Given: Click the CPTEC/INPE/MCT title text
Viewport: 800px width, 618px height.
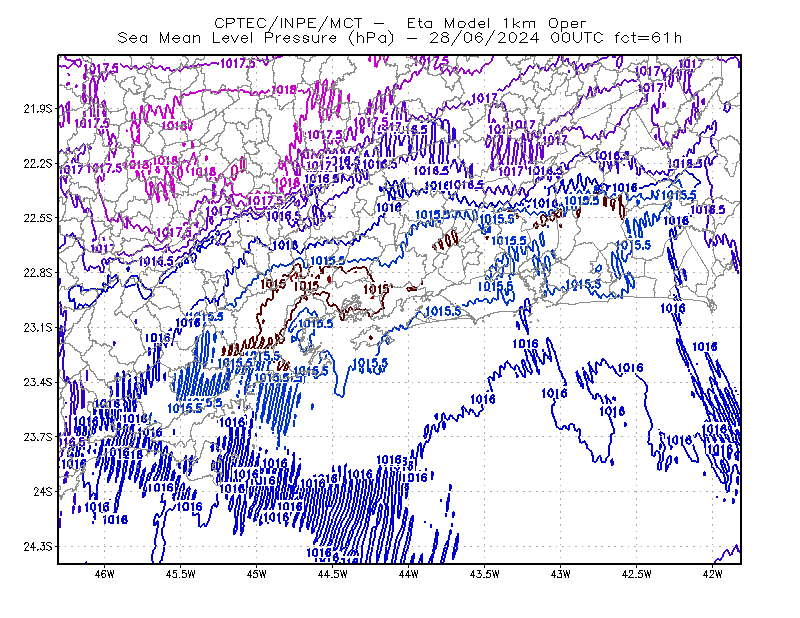Looking at the screenshot, I should point(288,23).
